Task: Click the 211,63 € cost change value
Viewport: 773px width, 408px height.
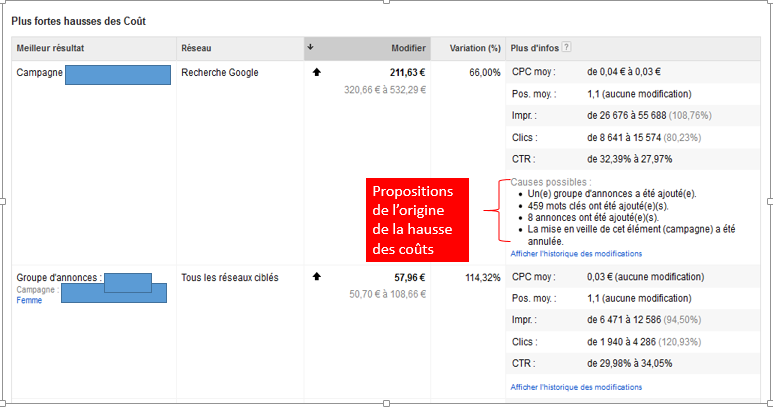Action: pyautogui.click(x=407, y=72)
